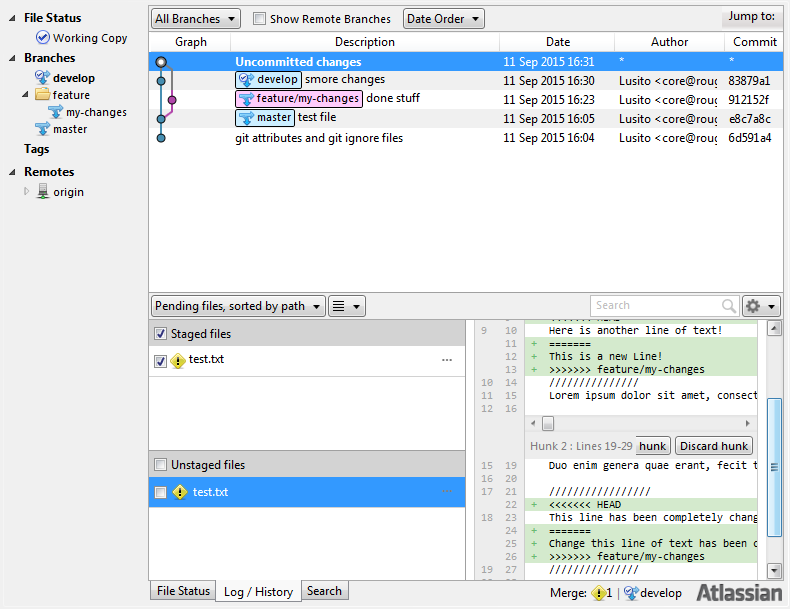Click the Stage hunk button for Hunk 2
Screen dimensions: 790x609
pos(652,446)
